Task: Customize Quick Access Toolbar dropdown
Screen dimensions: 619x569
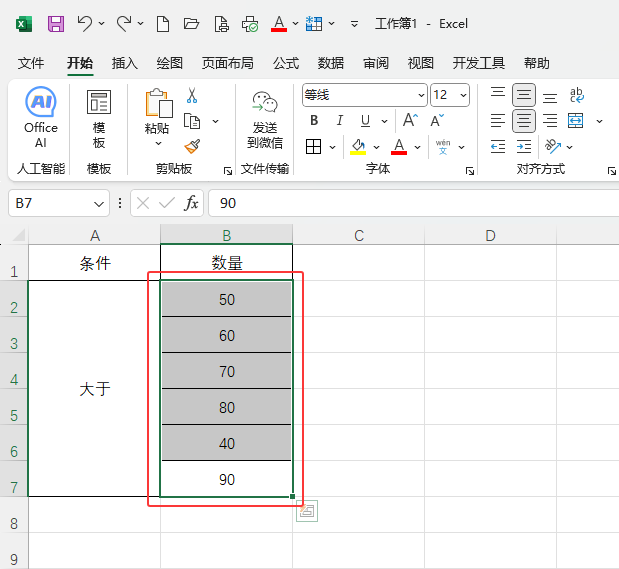Action: (x=354, y=24)
